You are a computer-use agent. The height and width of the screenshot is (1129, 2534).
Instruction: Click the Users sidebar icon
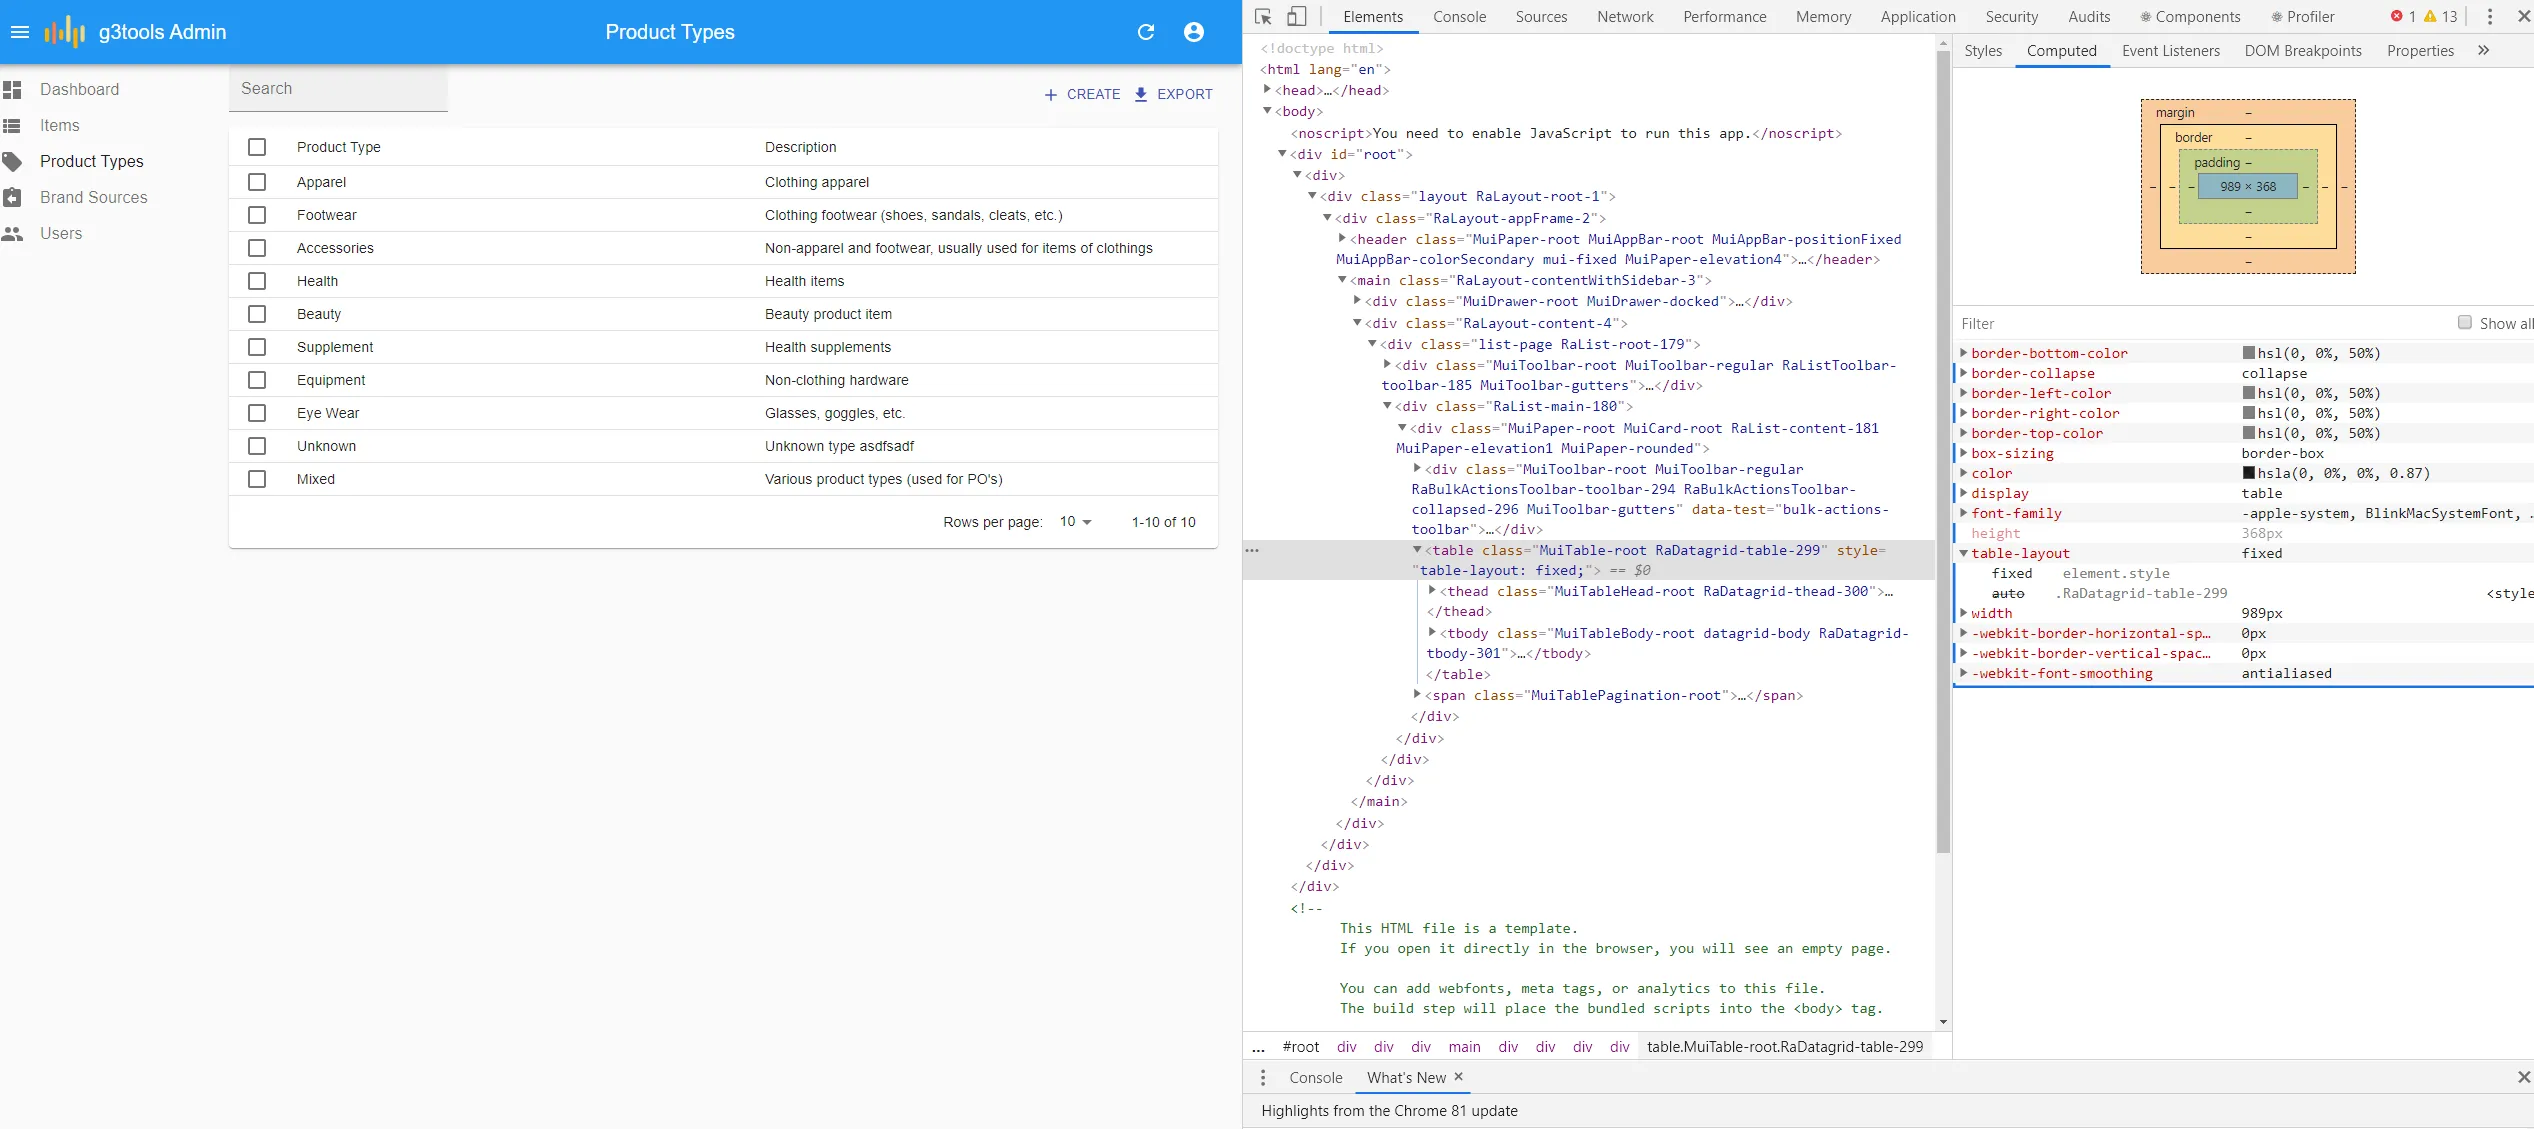(13, 234)
